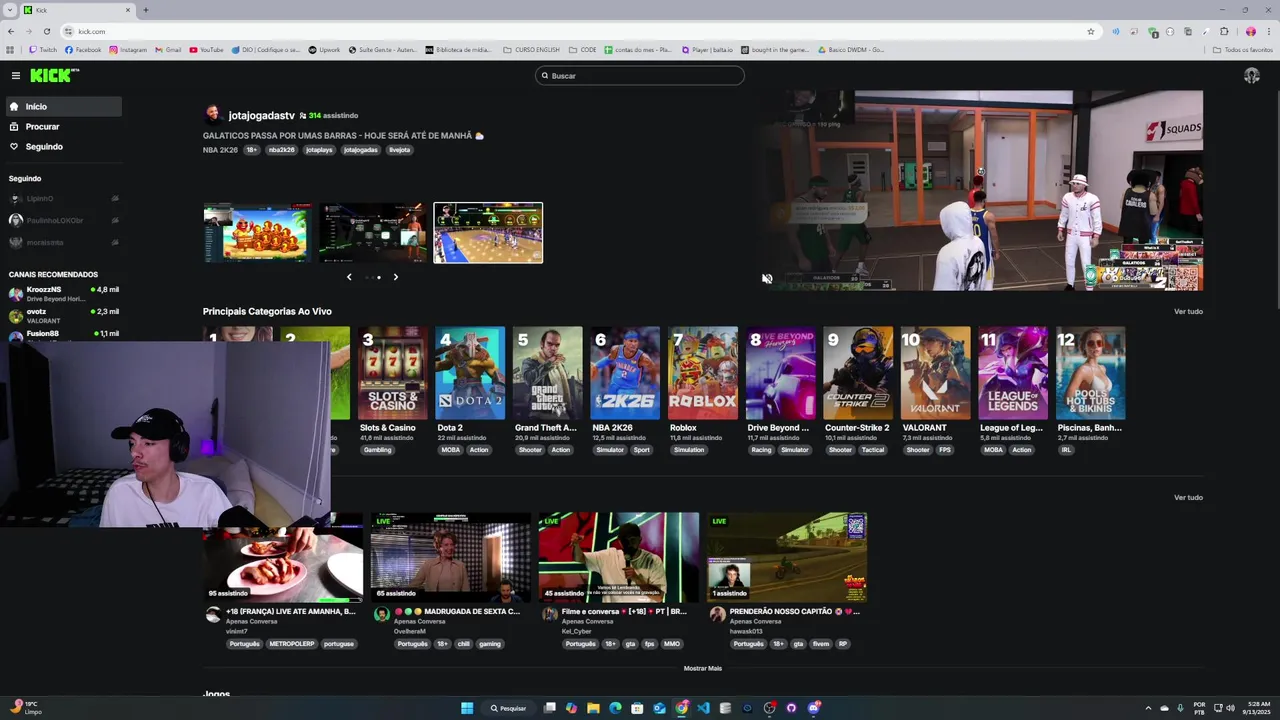Open the MADRUGADA DE SEXTA stream thumbnail
This screenshot has height=720, width=1280.
450,557
